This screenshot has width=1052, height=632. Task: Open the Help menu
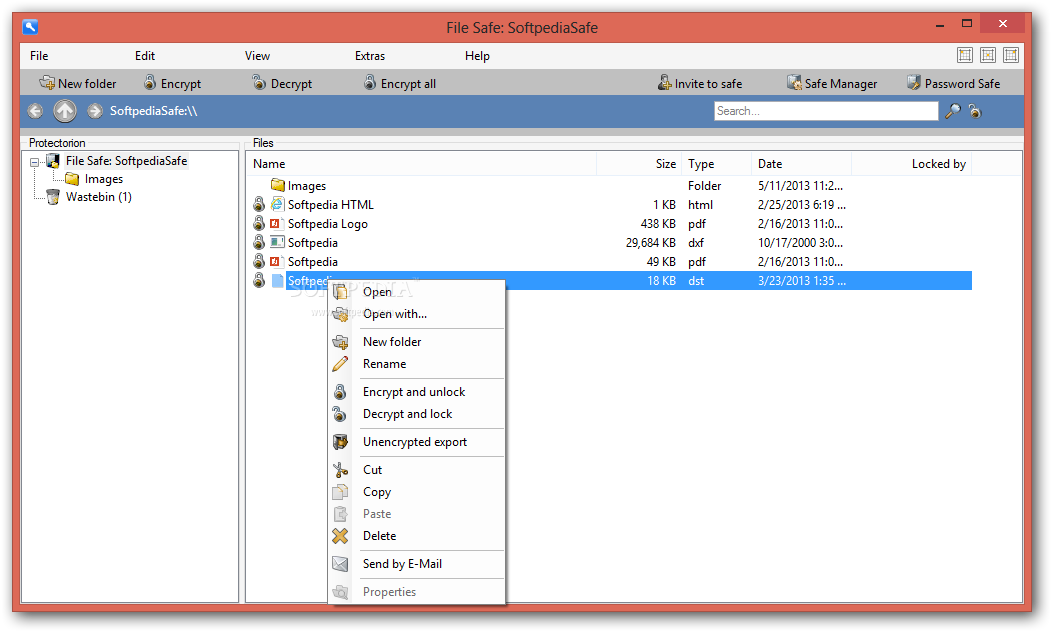point(477,56)
